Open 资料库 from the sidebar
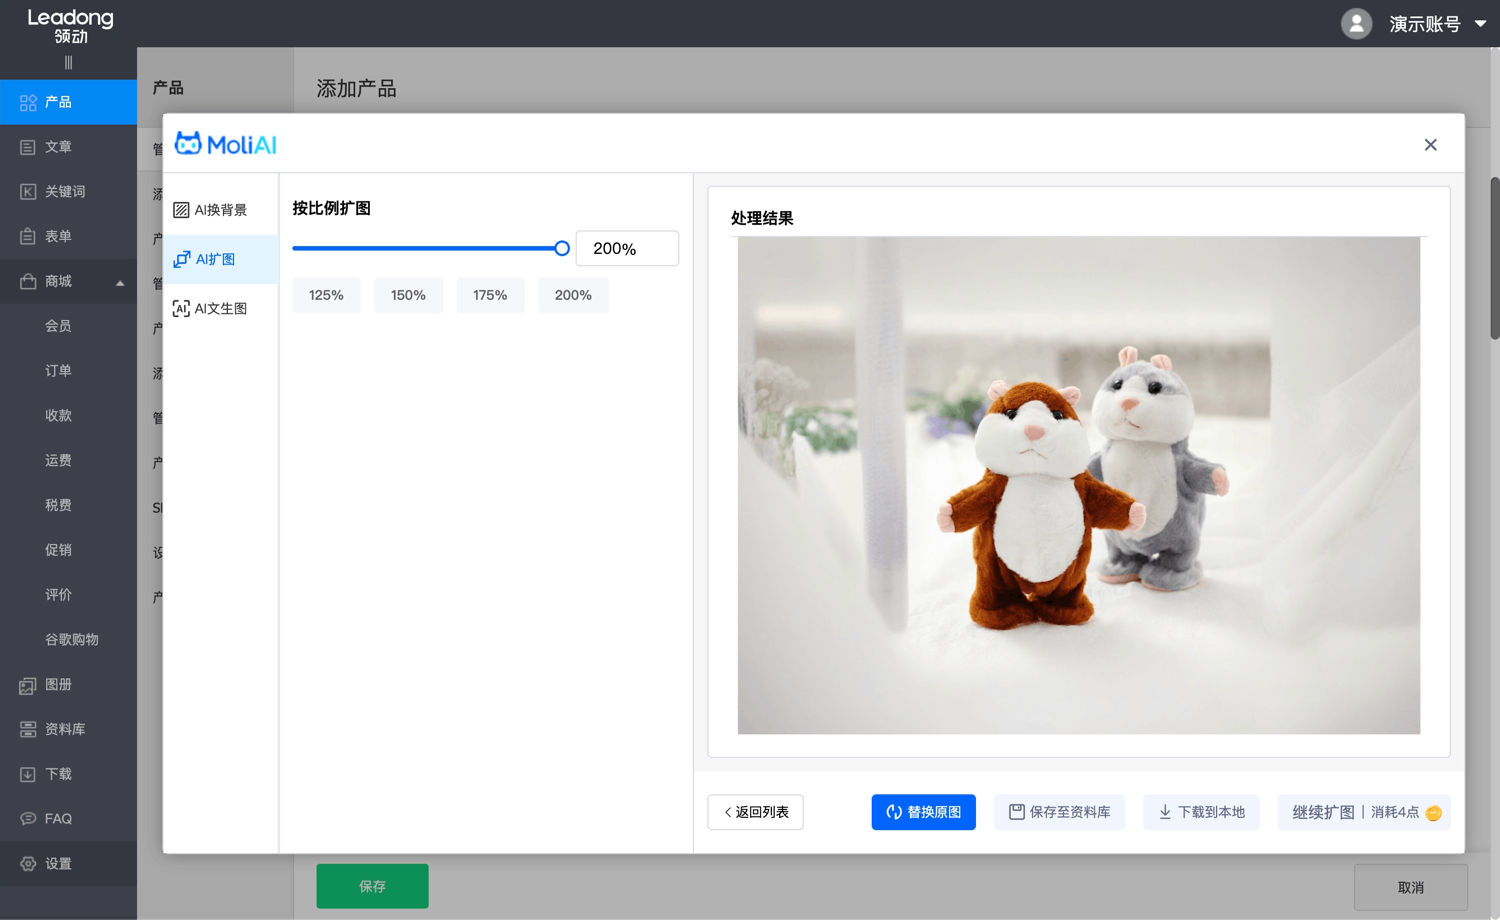The width and height of the screenshot is (1500, 920). pyautogui.click(x=64, y=729)
